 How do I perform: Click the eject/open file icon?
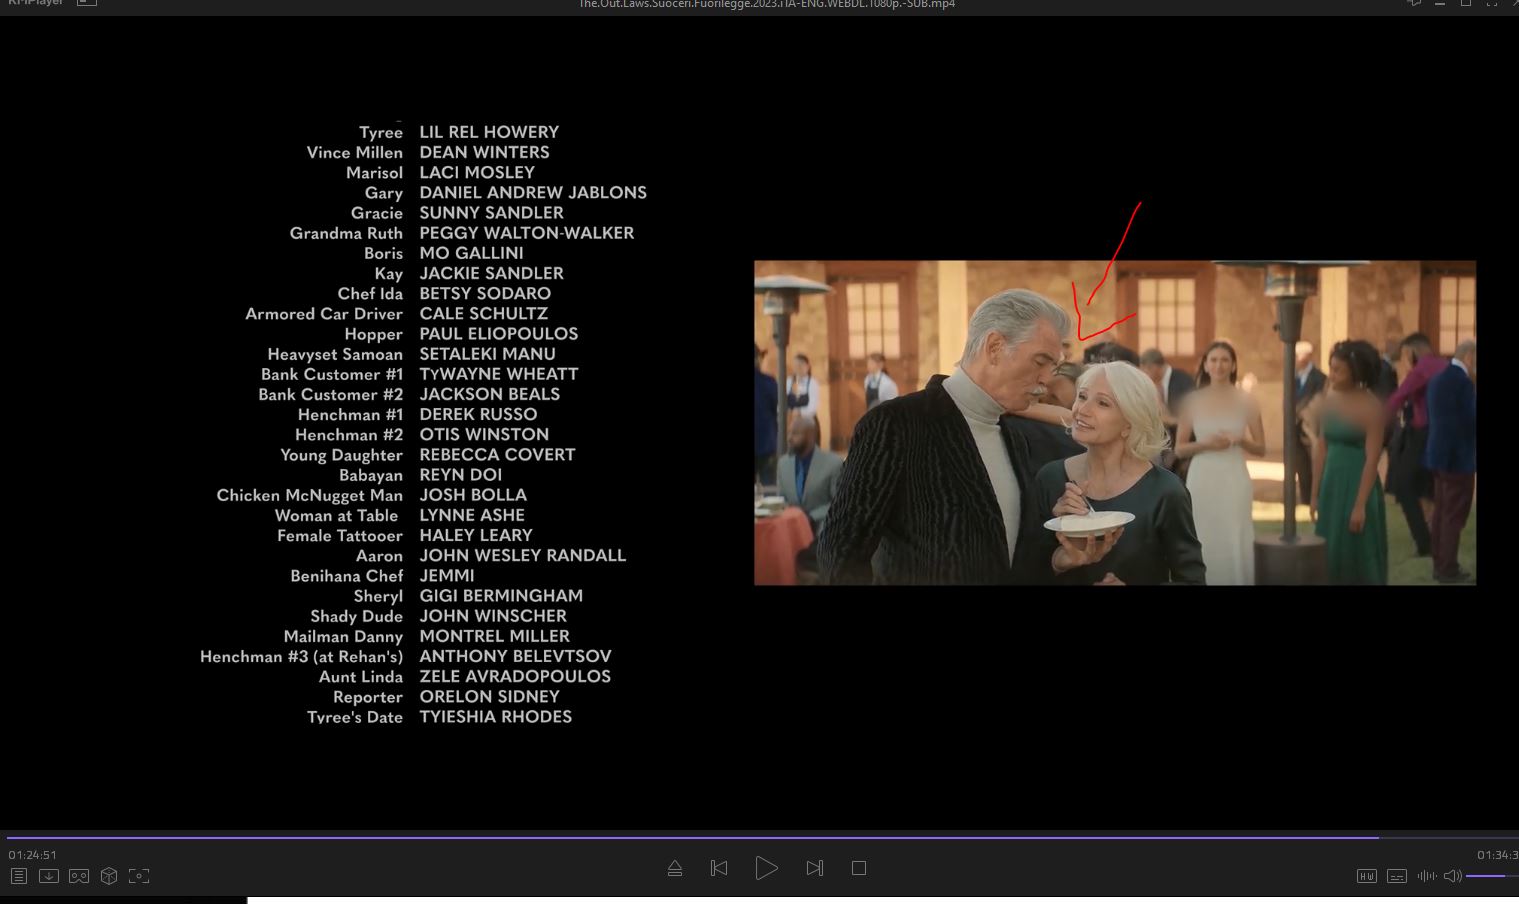[x=675, y=868]
